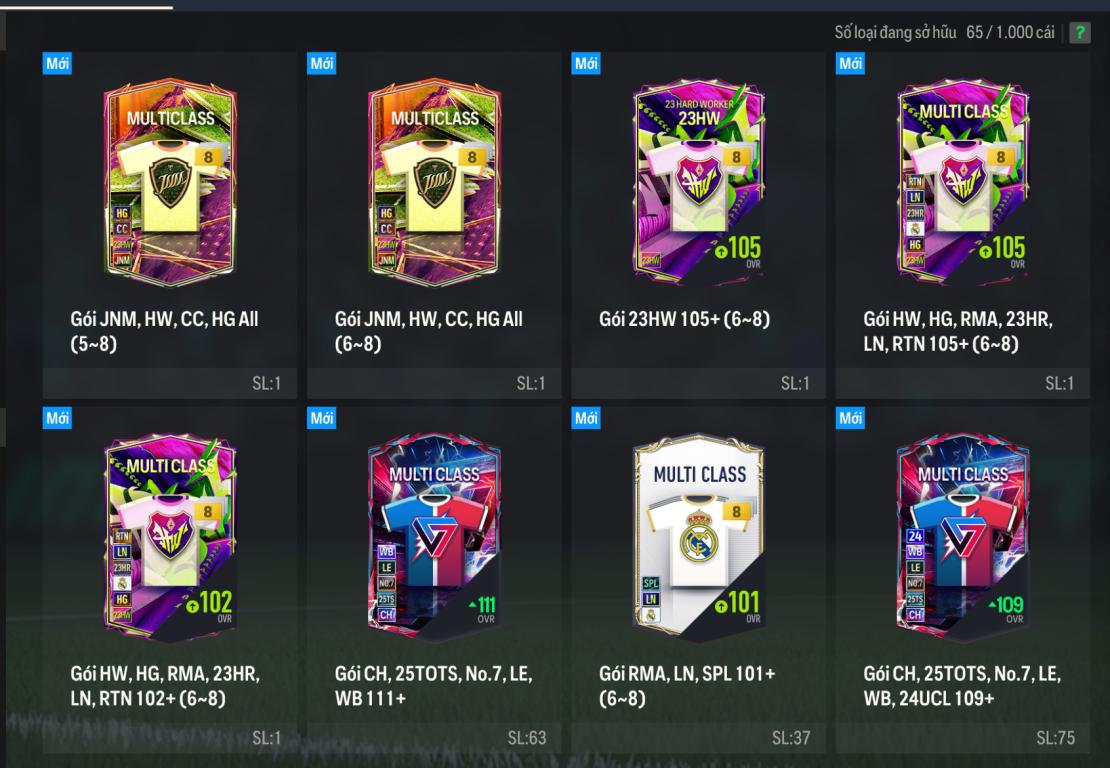Open the Multi Class 109 OVR pack card
This screenshot has height=768, width=1110.
[963, 537]
